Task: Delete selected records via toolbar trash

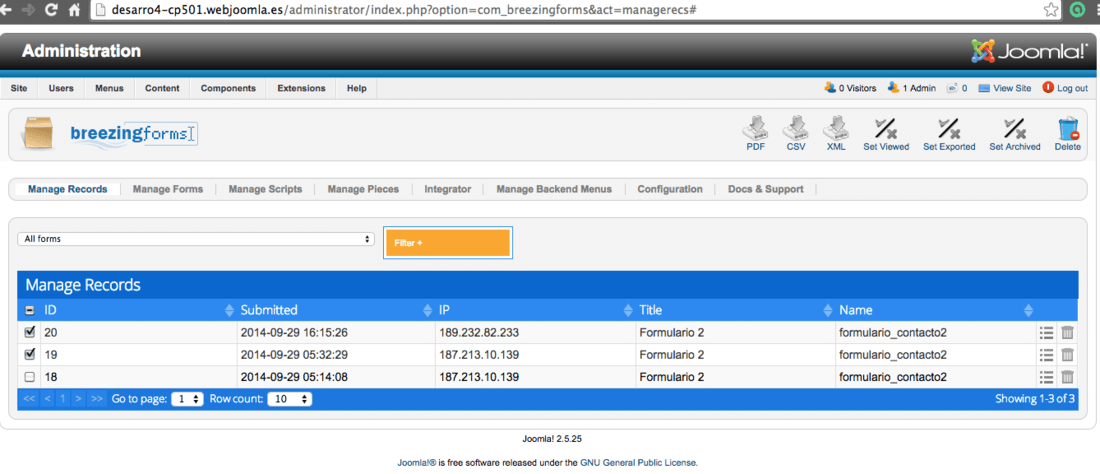Action: pos(1068,134)
